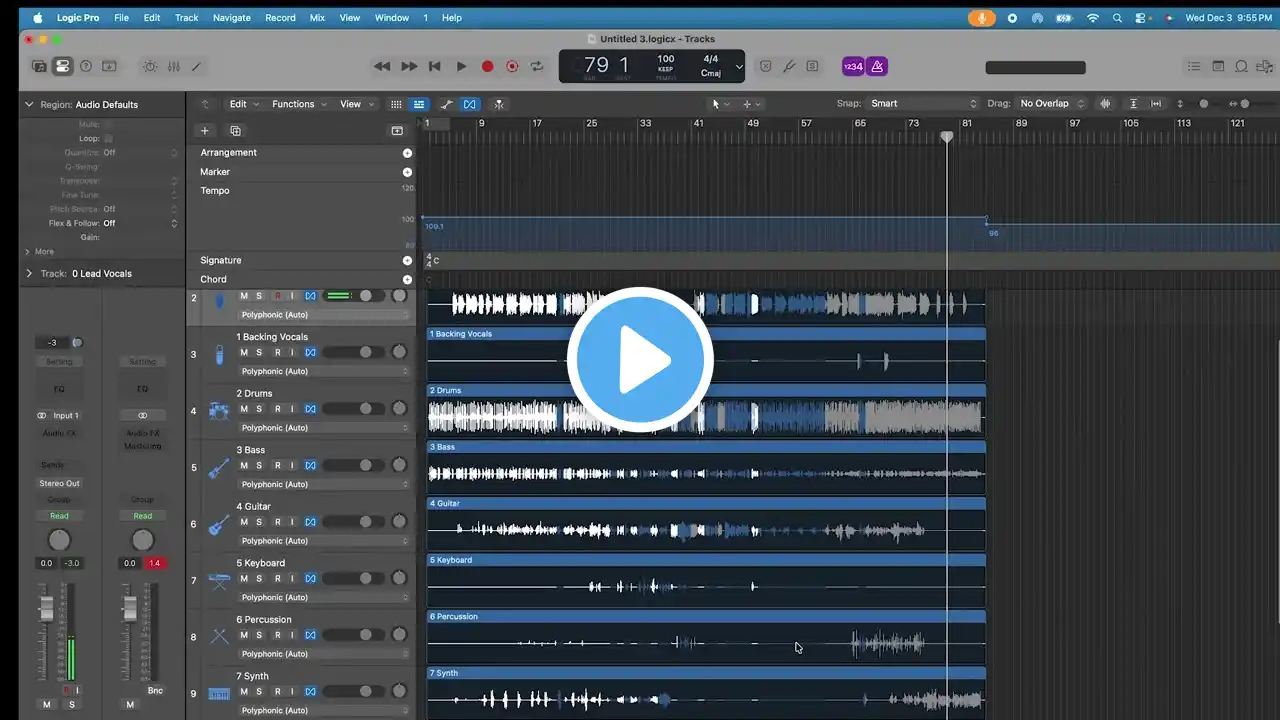Go to the beginning of project

(435, 67)
